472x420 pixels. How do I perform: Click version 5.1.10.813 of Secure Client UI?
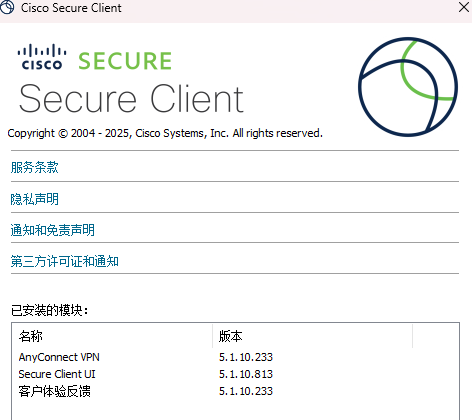click(246, 374)
